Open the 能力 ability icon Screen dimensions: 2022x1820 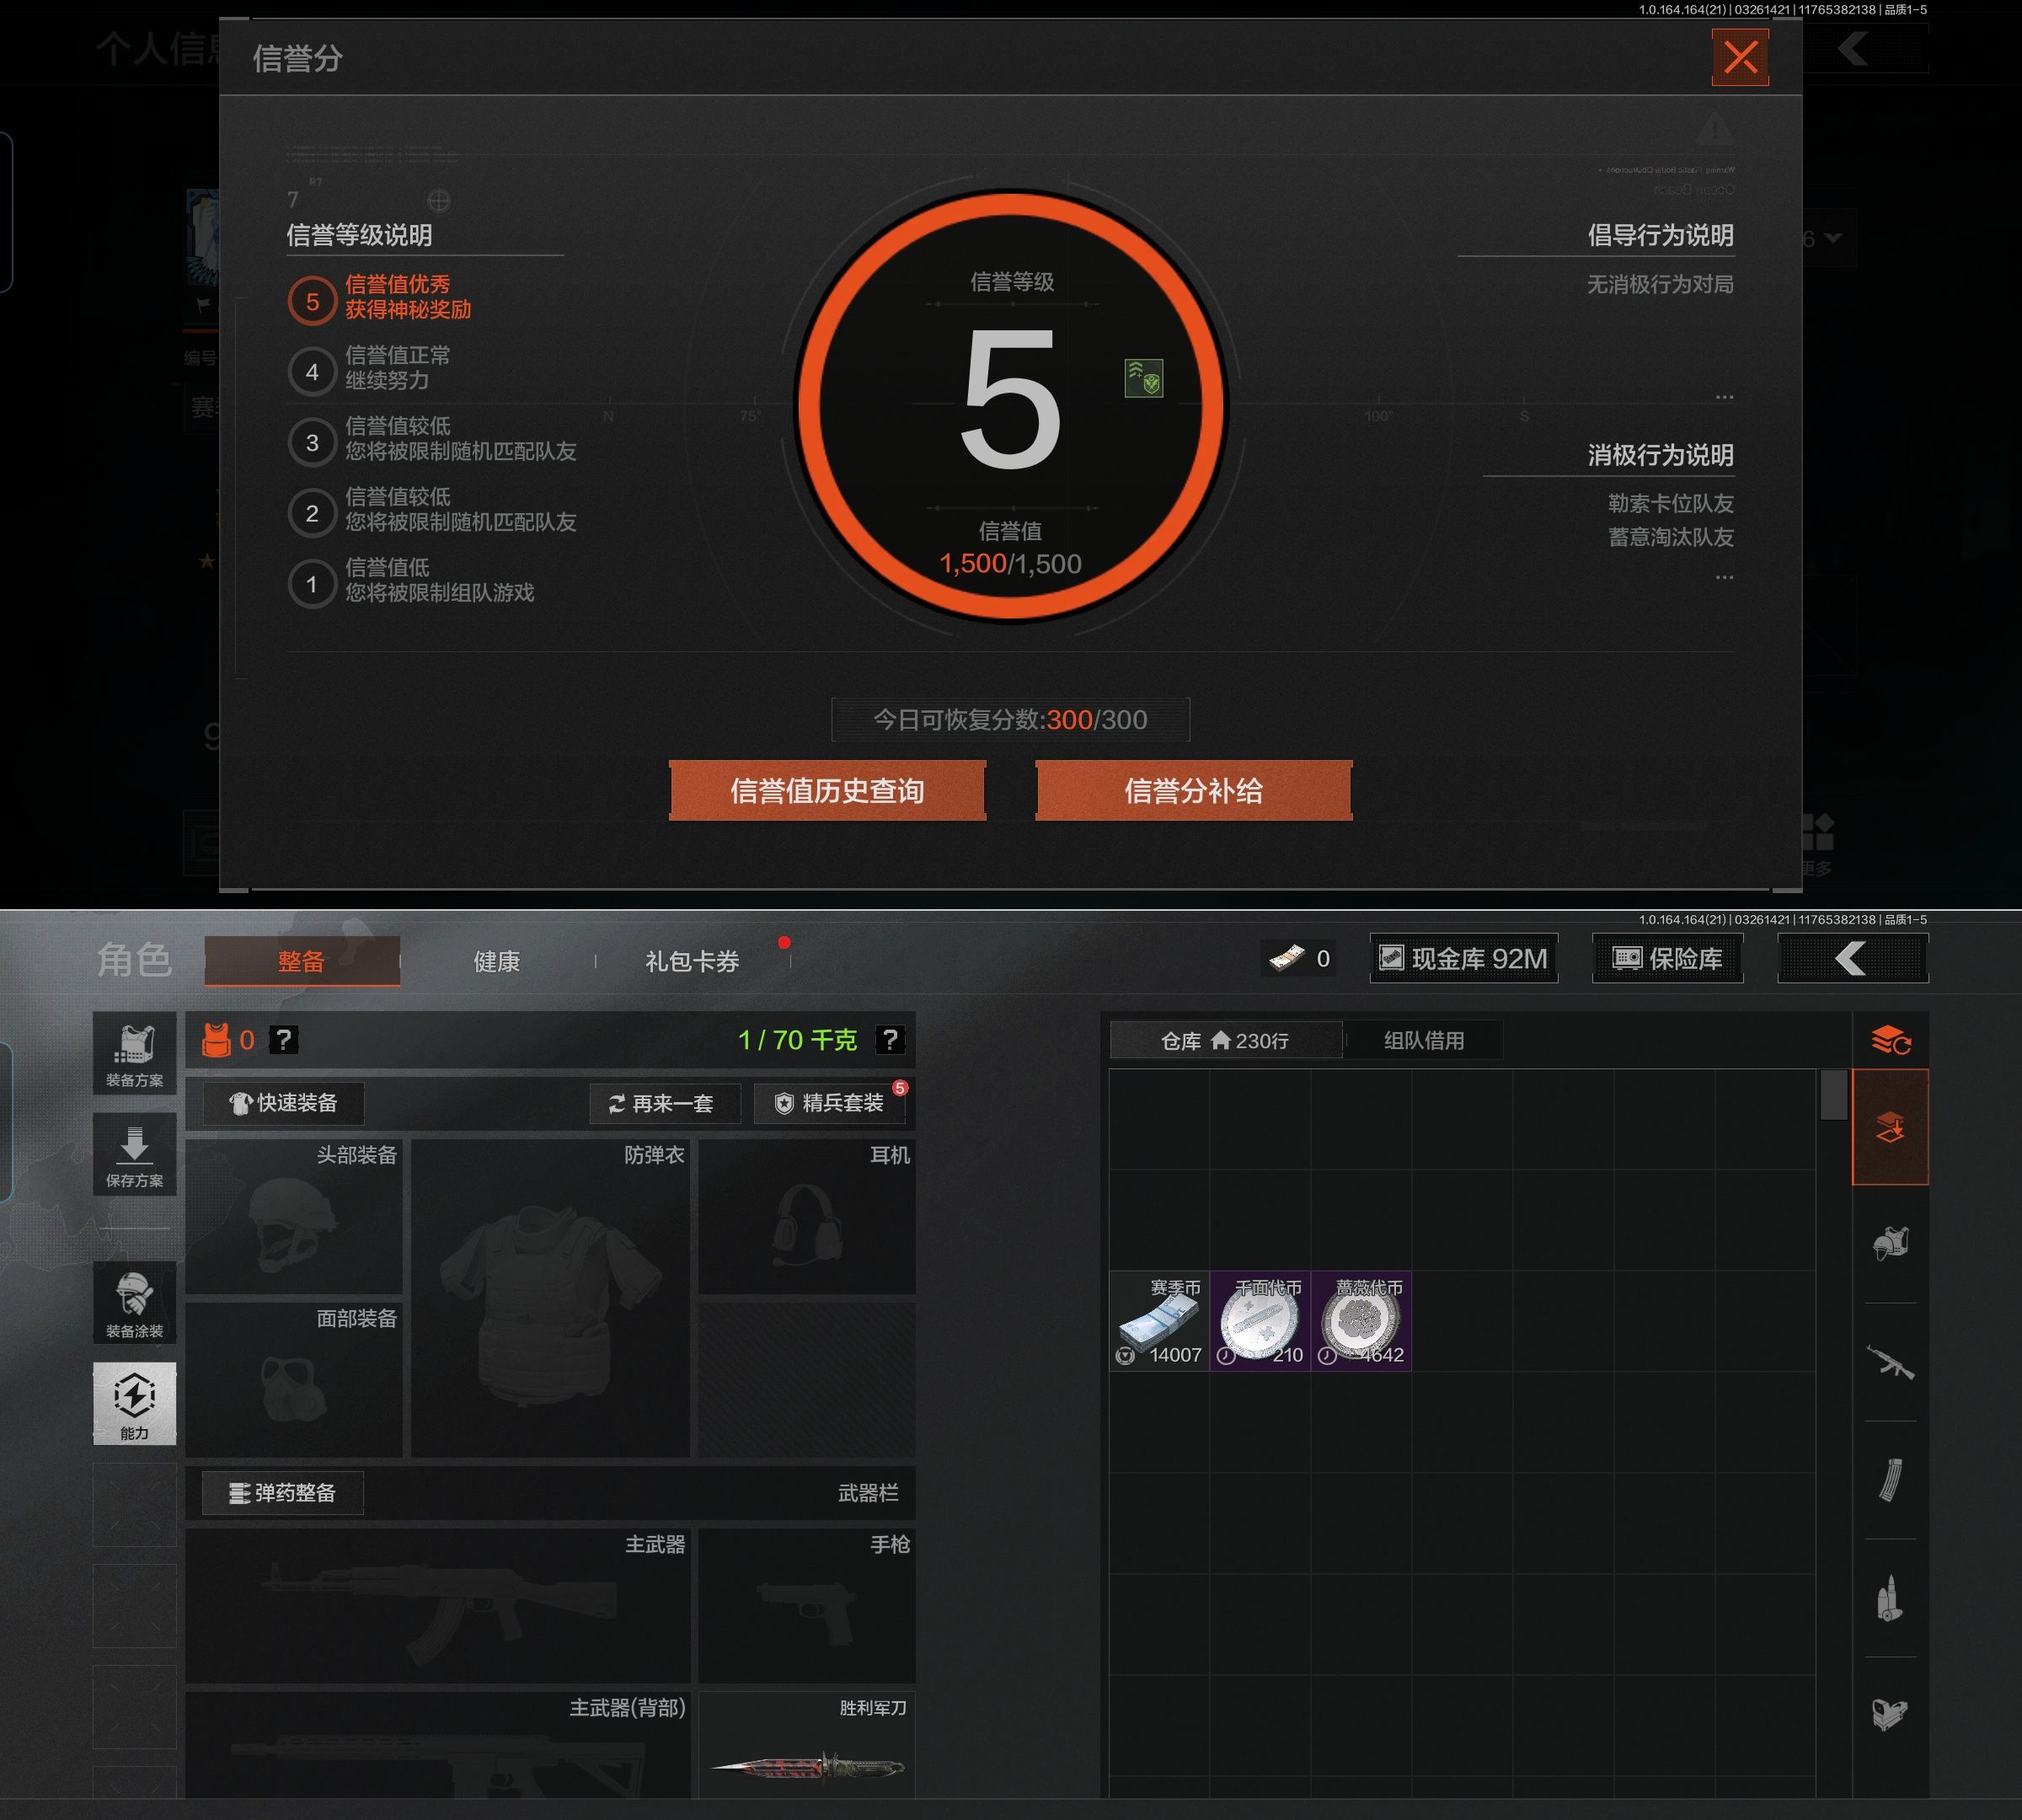pos(134,1403)
